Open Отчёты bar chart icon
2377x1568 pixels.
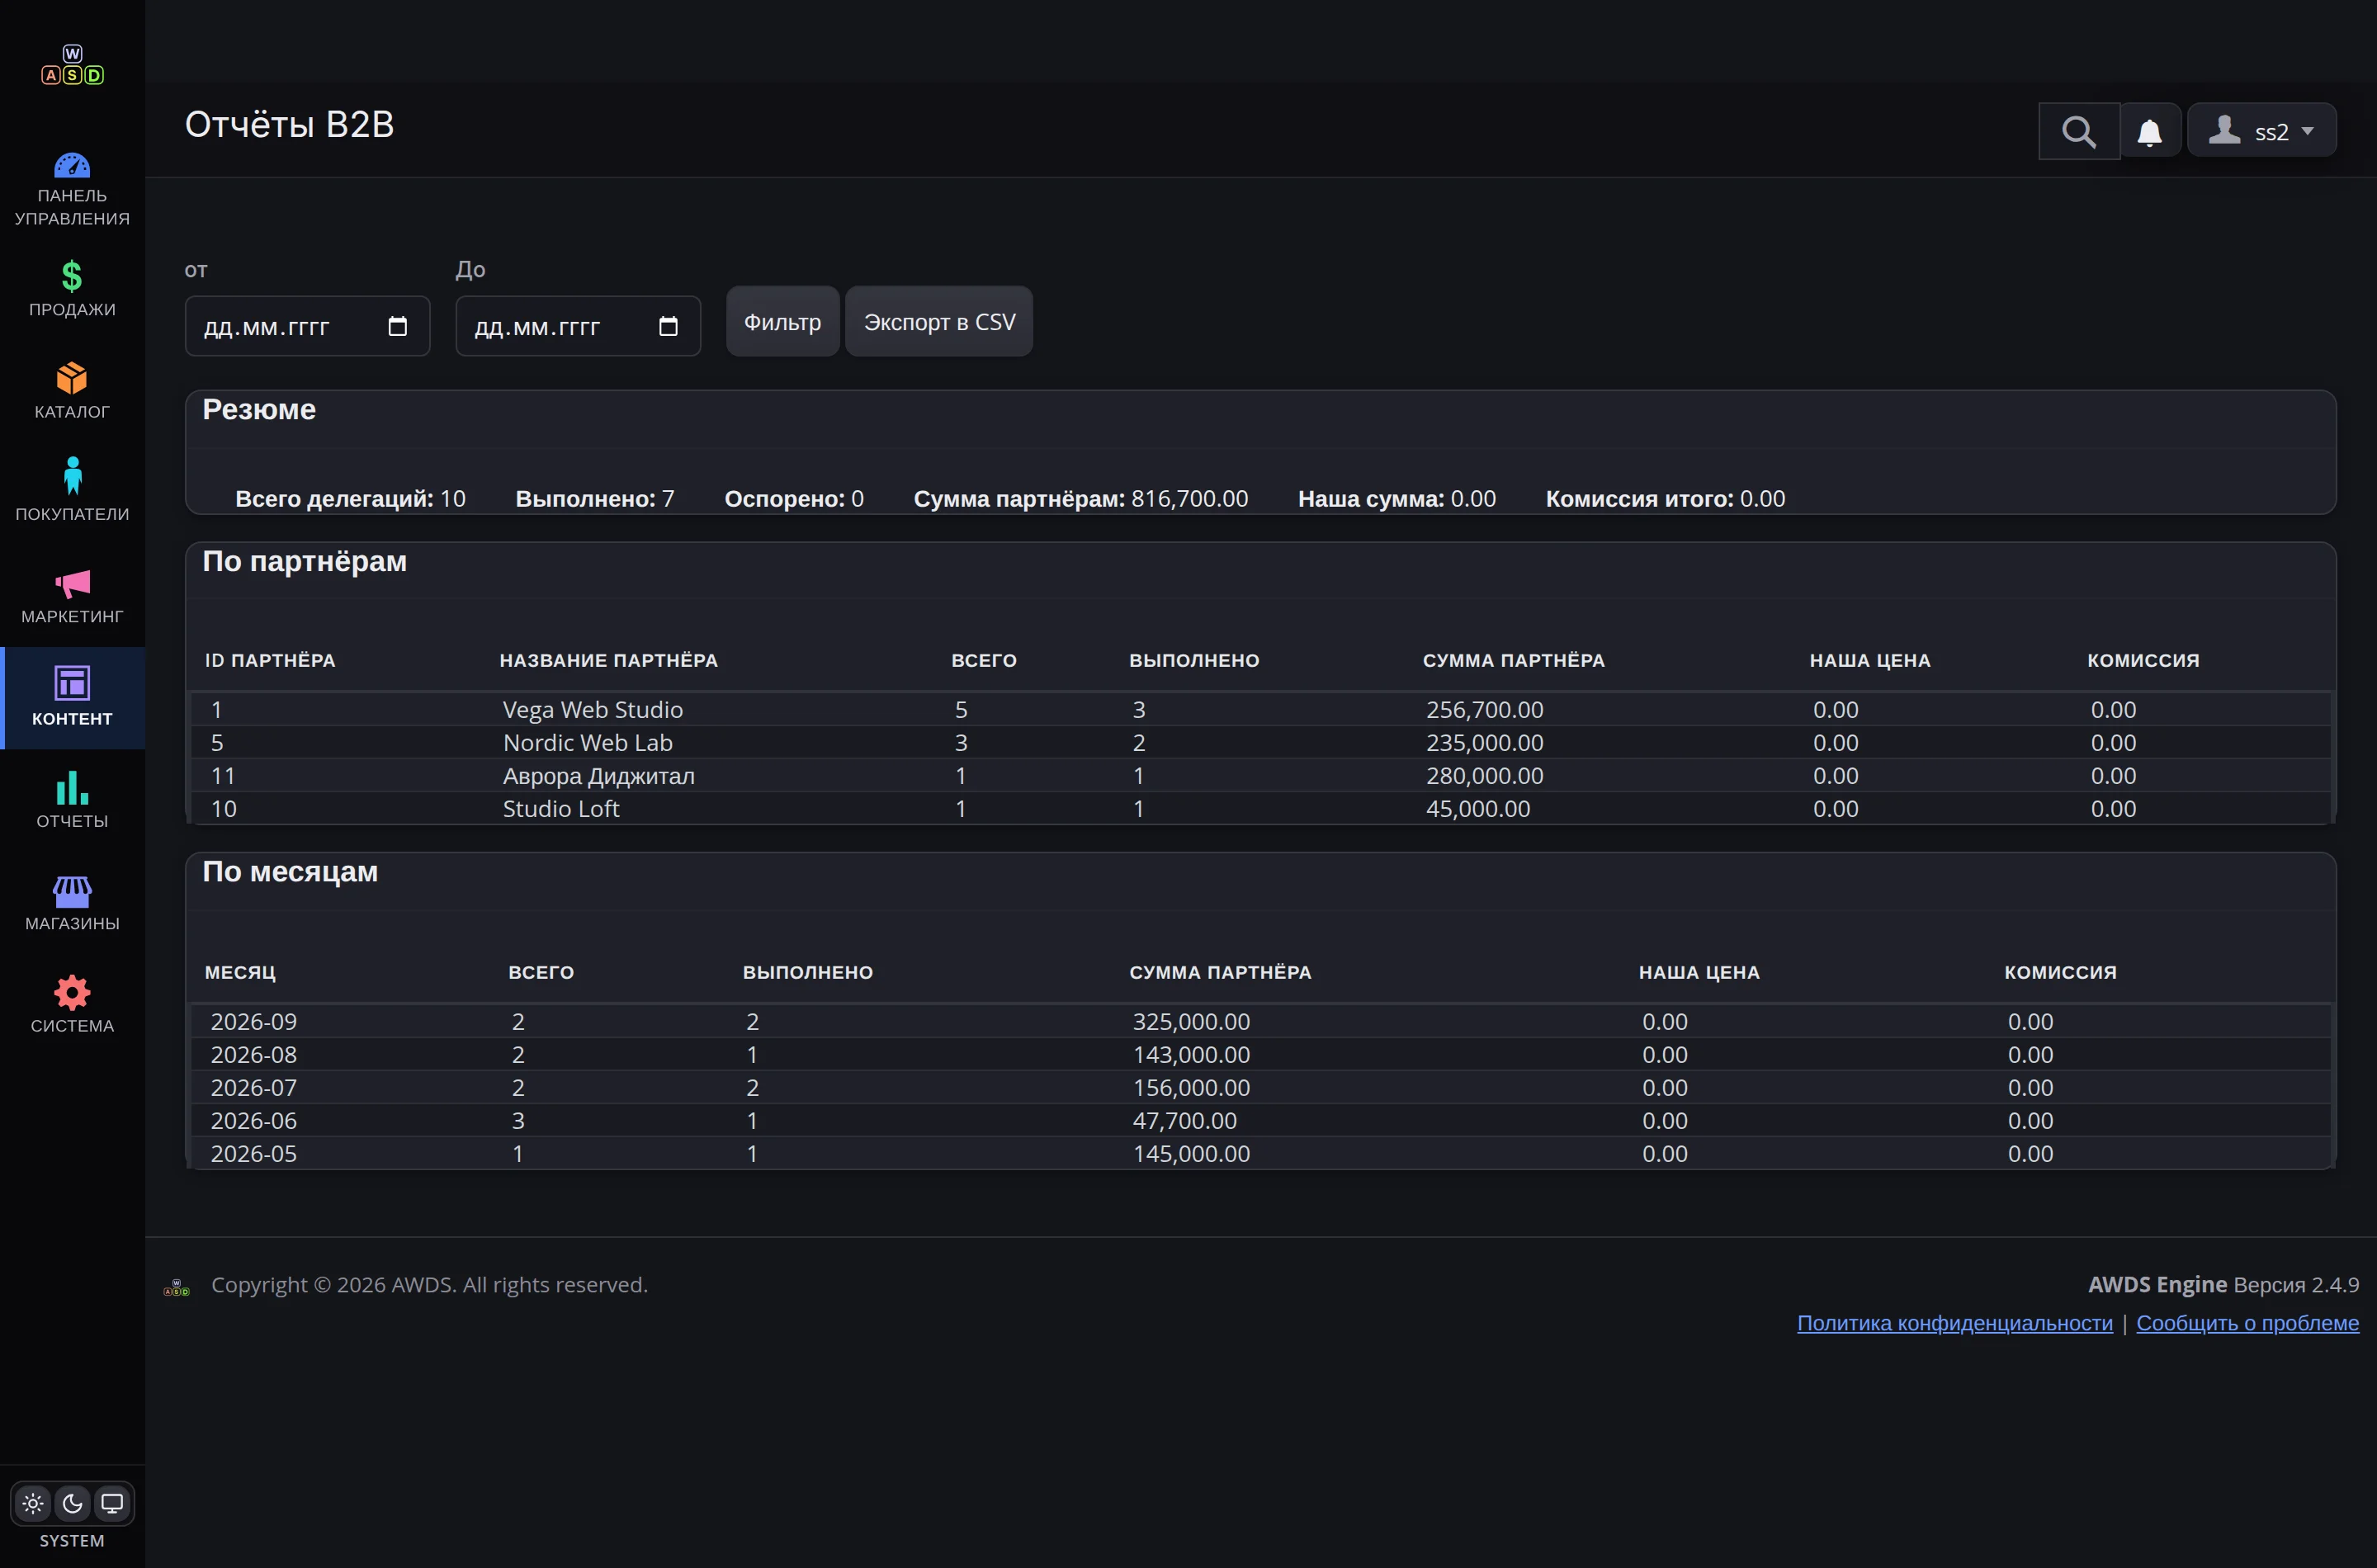pyautogui.click(x=72, y=787)
